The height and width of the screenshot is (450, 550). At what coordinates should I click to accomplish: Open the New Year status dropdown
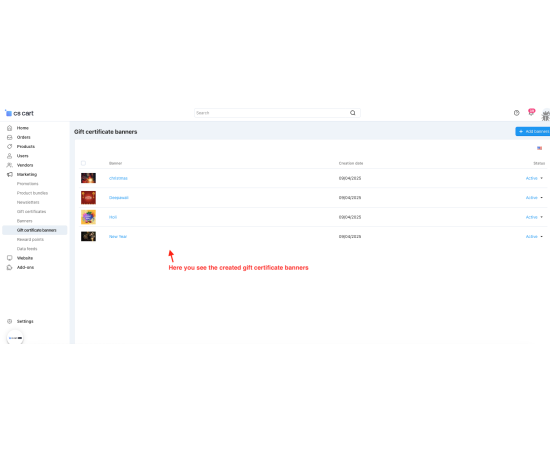(x=534, y=237)
